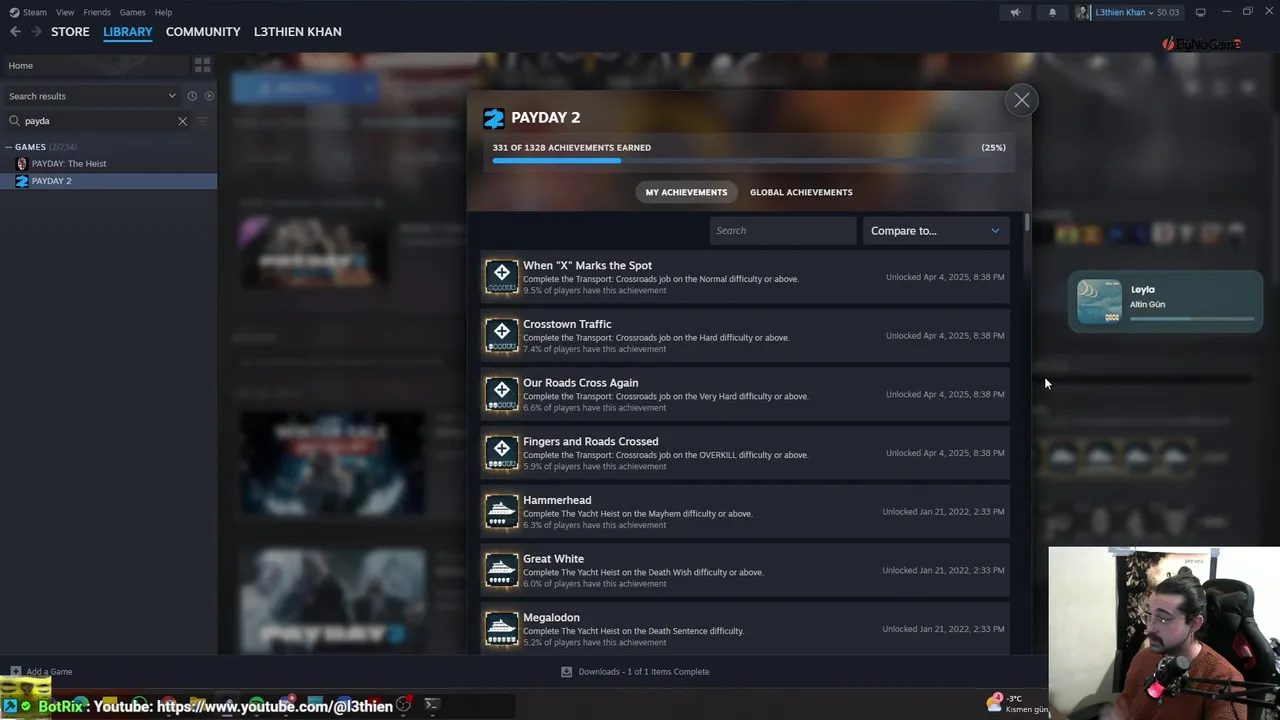The height and width of the screenshot is (720, 1280).
Task: Click the PAYDAY: The Heist game icon
Action: tap(22, 163)
